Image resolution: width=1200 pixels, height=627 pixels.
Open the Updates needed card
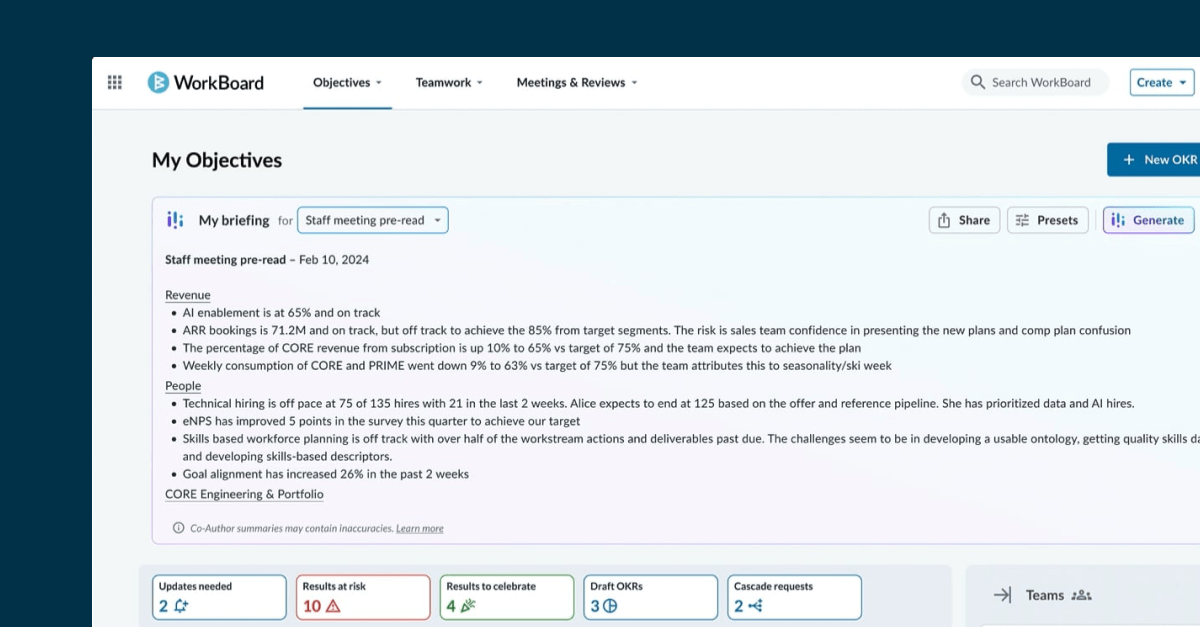pos(219,597)
